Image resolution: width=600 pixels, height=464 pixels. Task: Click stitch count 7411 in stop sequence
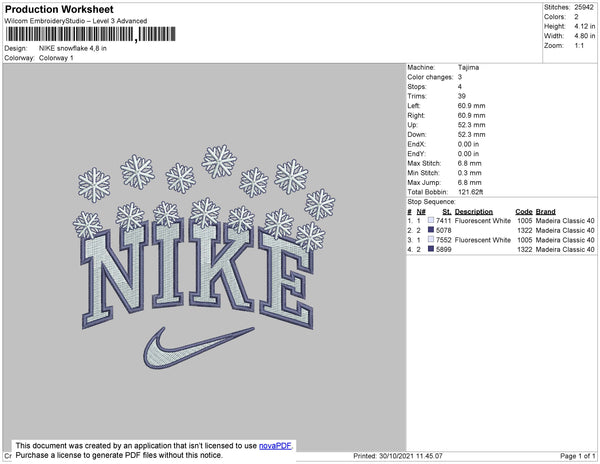[444, 221]
